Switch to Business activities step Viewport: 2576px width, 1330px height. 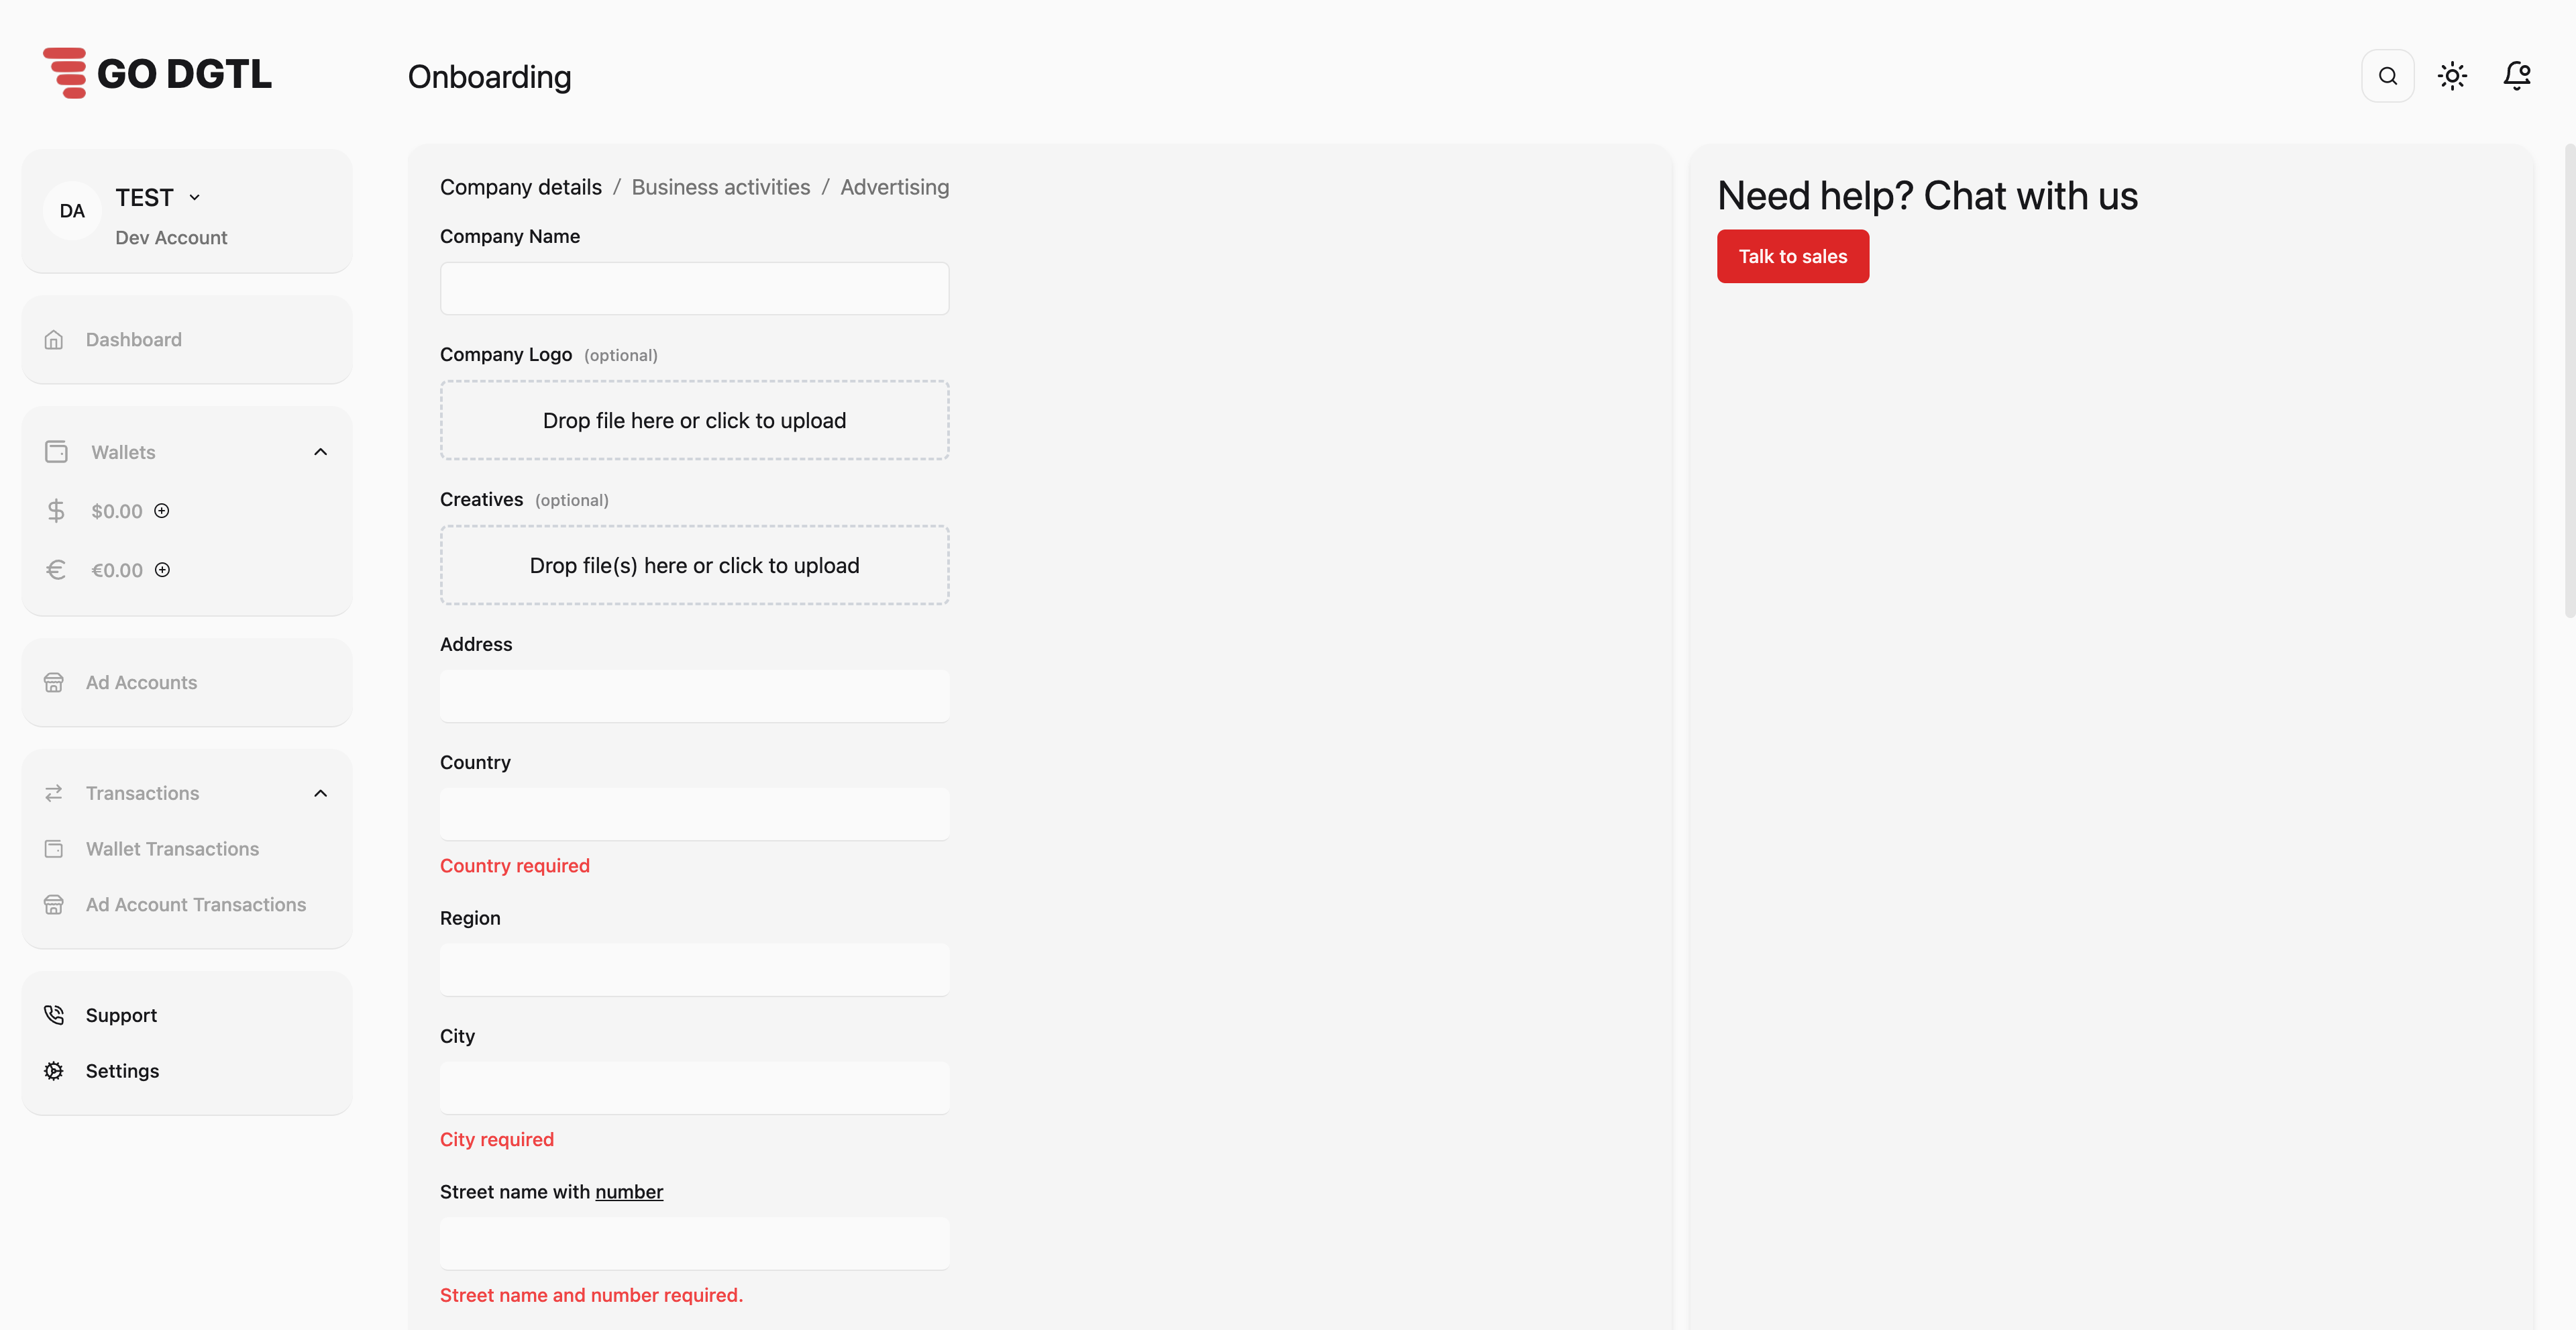coord(720,187)
